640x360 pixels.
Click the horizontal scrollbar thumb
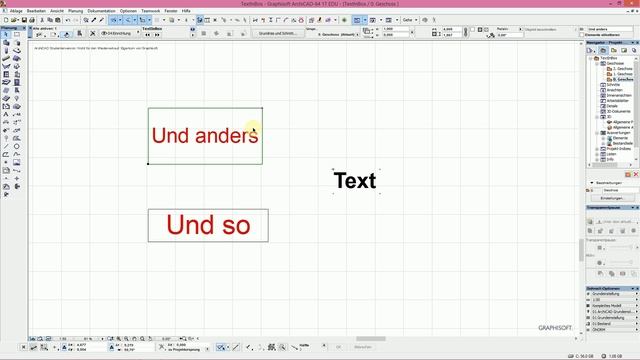pos(371,338)
